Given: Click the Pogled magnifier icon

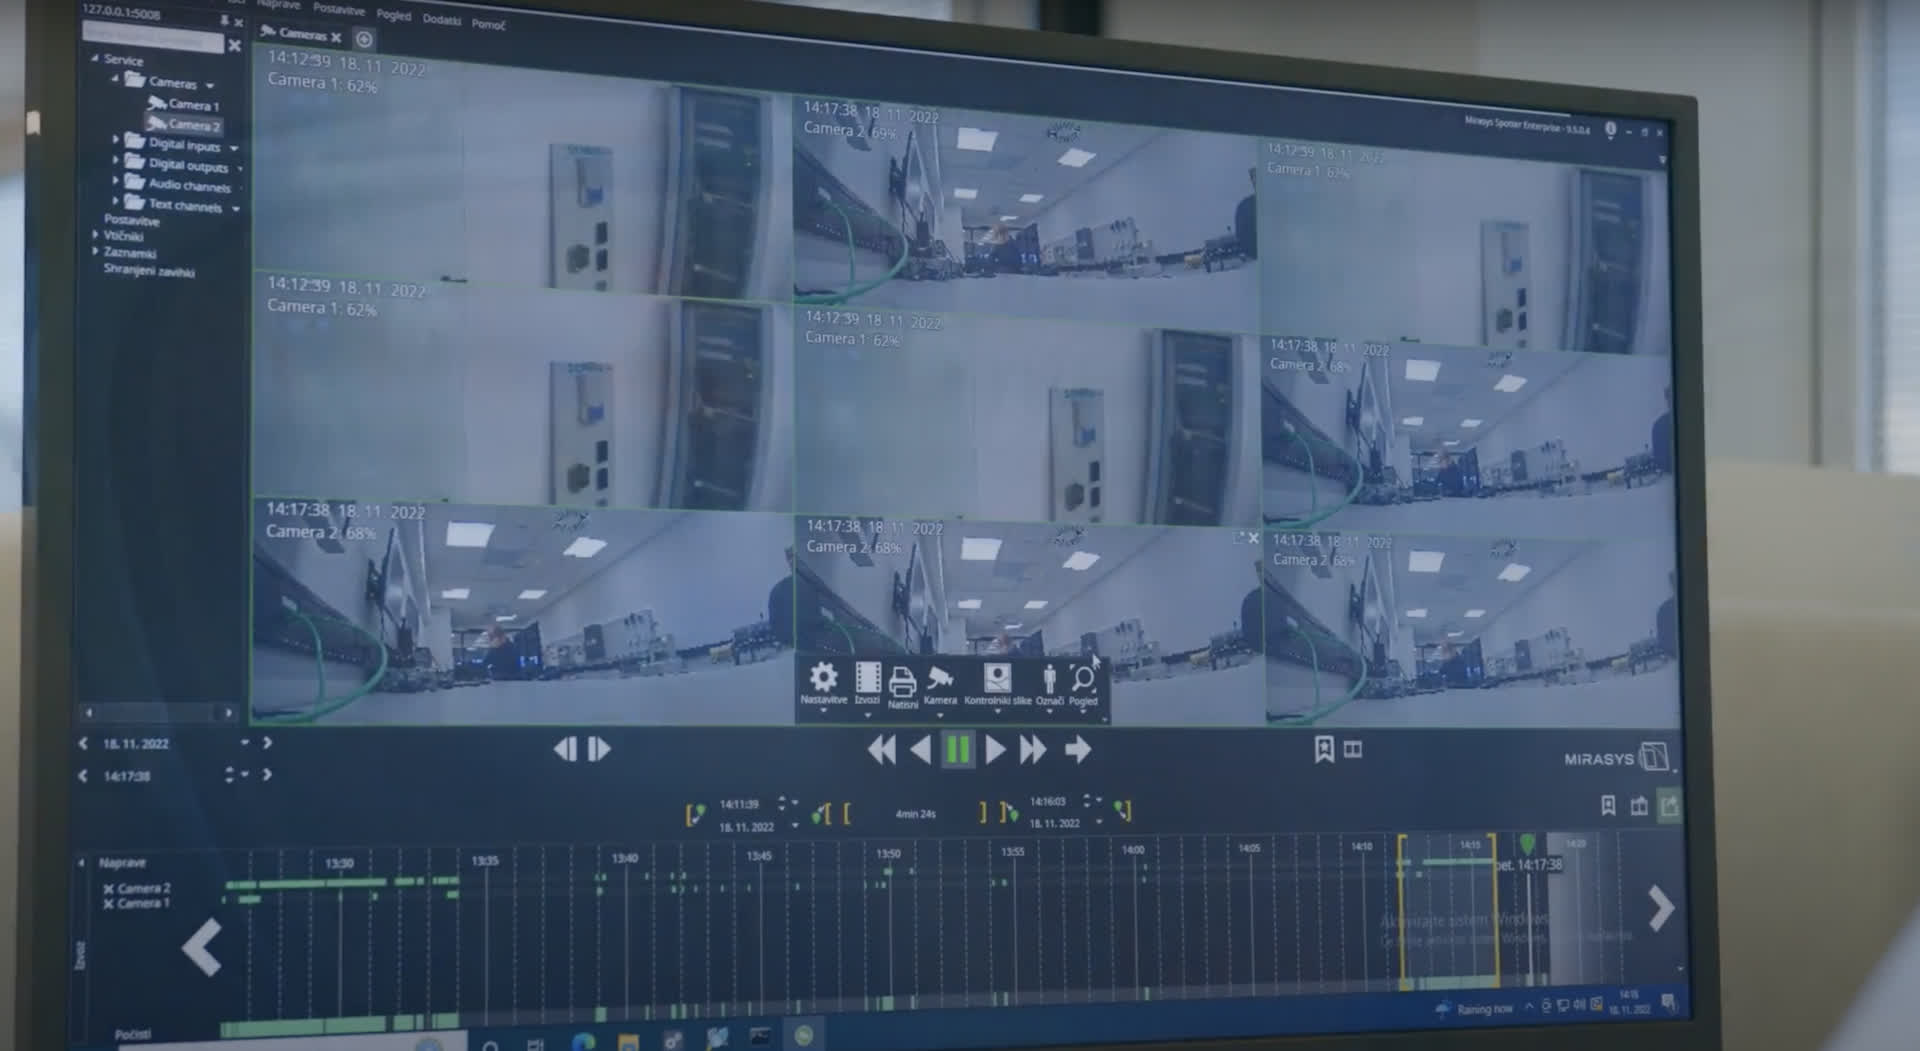Looking at the screenshot, I should (1083, 680).
